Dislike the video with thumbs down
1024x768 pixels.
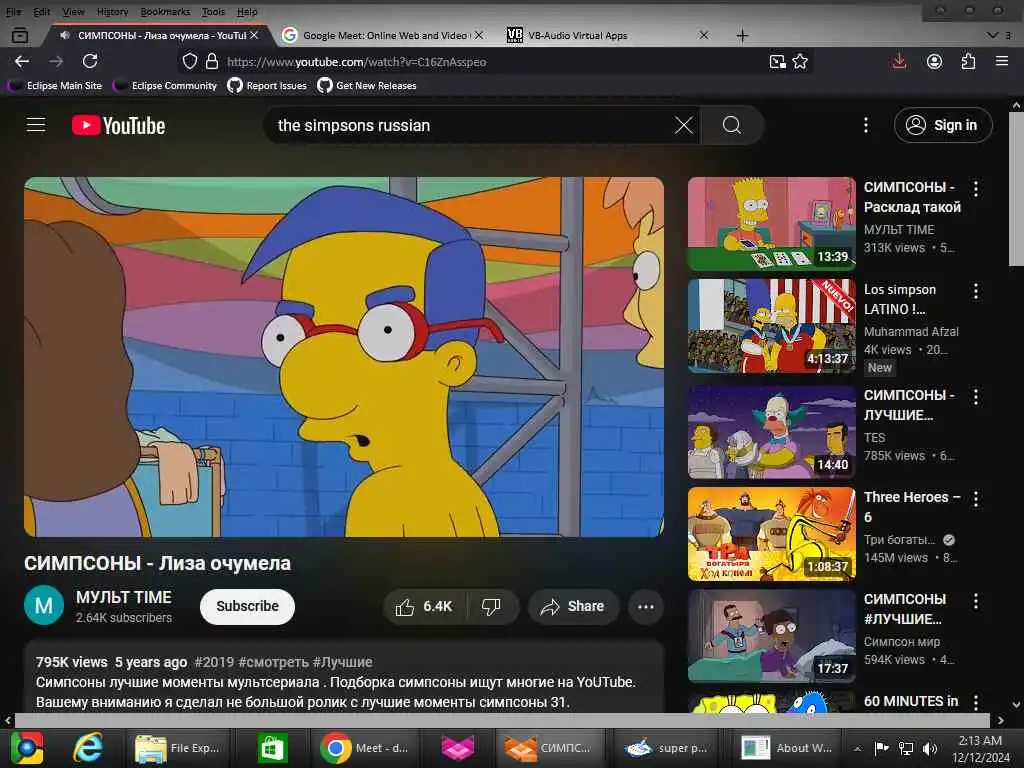[492, 607]
